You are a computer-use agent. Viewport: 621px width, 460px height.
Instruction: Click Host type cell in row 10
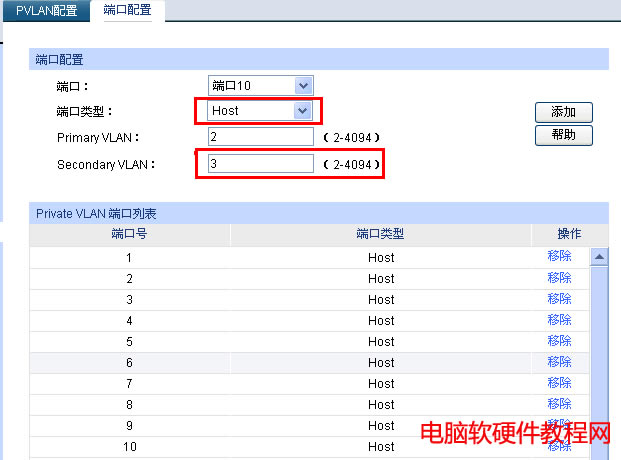click(381, 447)
